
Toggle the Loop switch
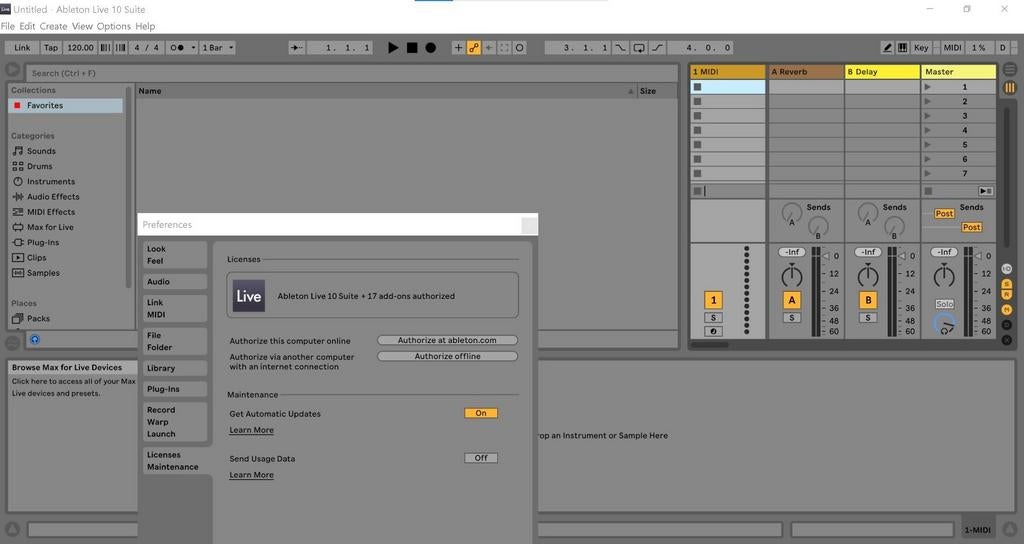click(x=639, y=48)
